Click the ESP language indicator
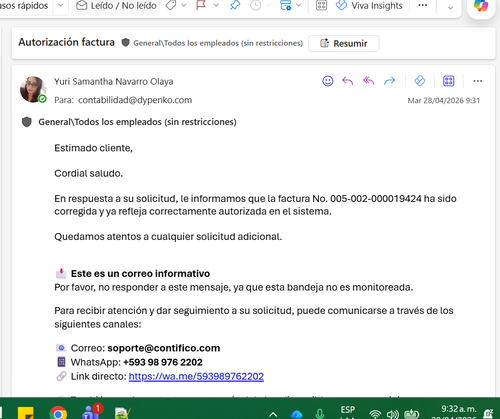This screenshot has width=500, height=419. 348,411
